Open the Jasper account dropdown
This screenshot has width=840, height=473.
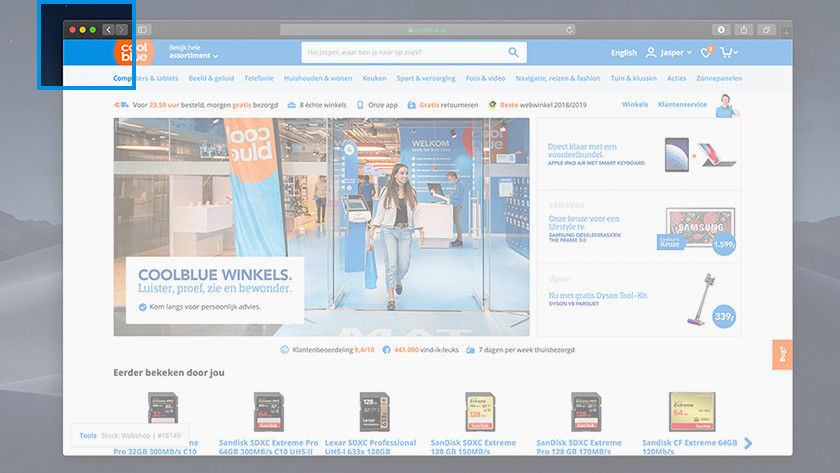pyautogui.click(x=669, y=53)
